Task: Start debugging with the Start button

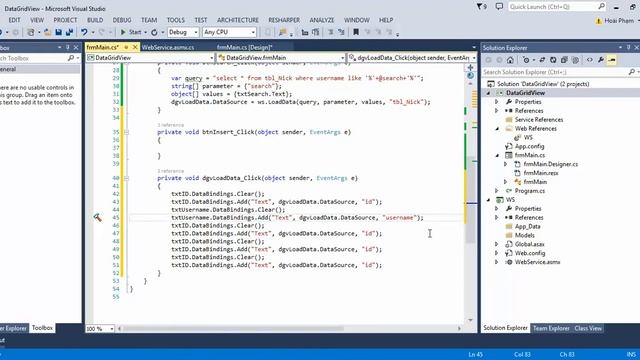Action: coord(131,32)
